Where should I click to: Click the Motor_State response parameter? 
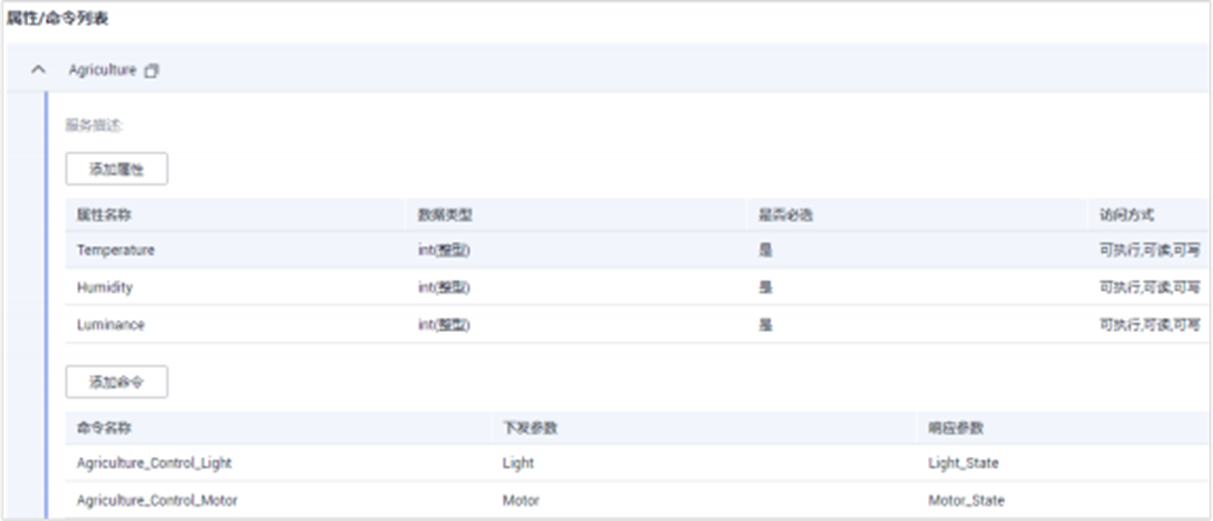(966, 500)
